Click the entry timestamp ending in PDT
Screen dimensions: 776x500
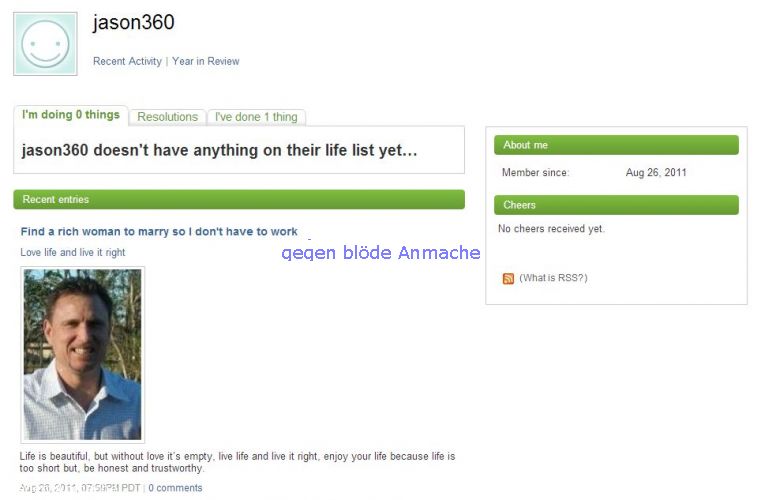(80, 488)
